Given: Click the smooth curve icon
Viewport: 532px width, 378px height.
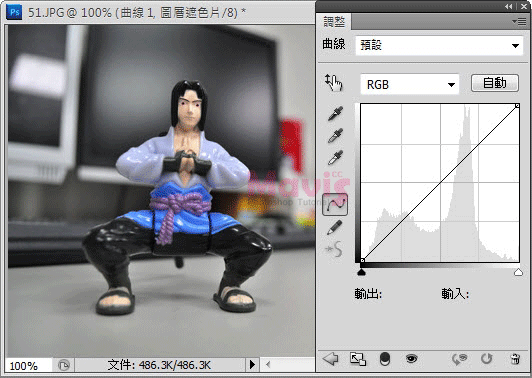Looking at the screenshot, I should tap(334, 250).
